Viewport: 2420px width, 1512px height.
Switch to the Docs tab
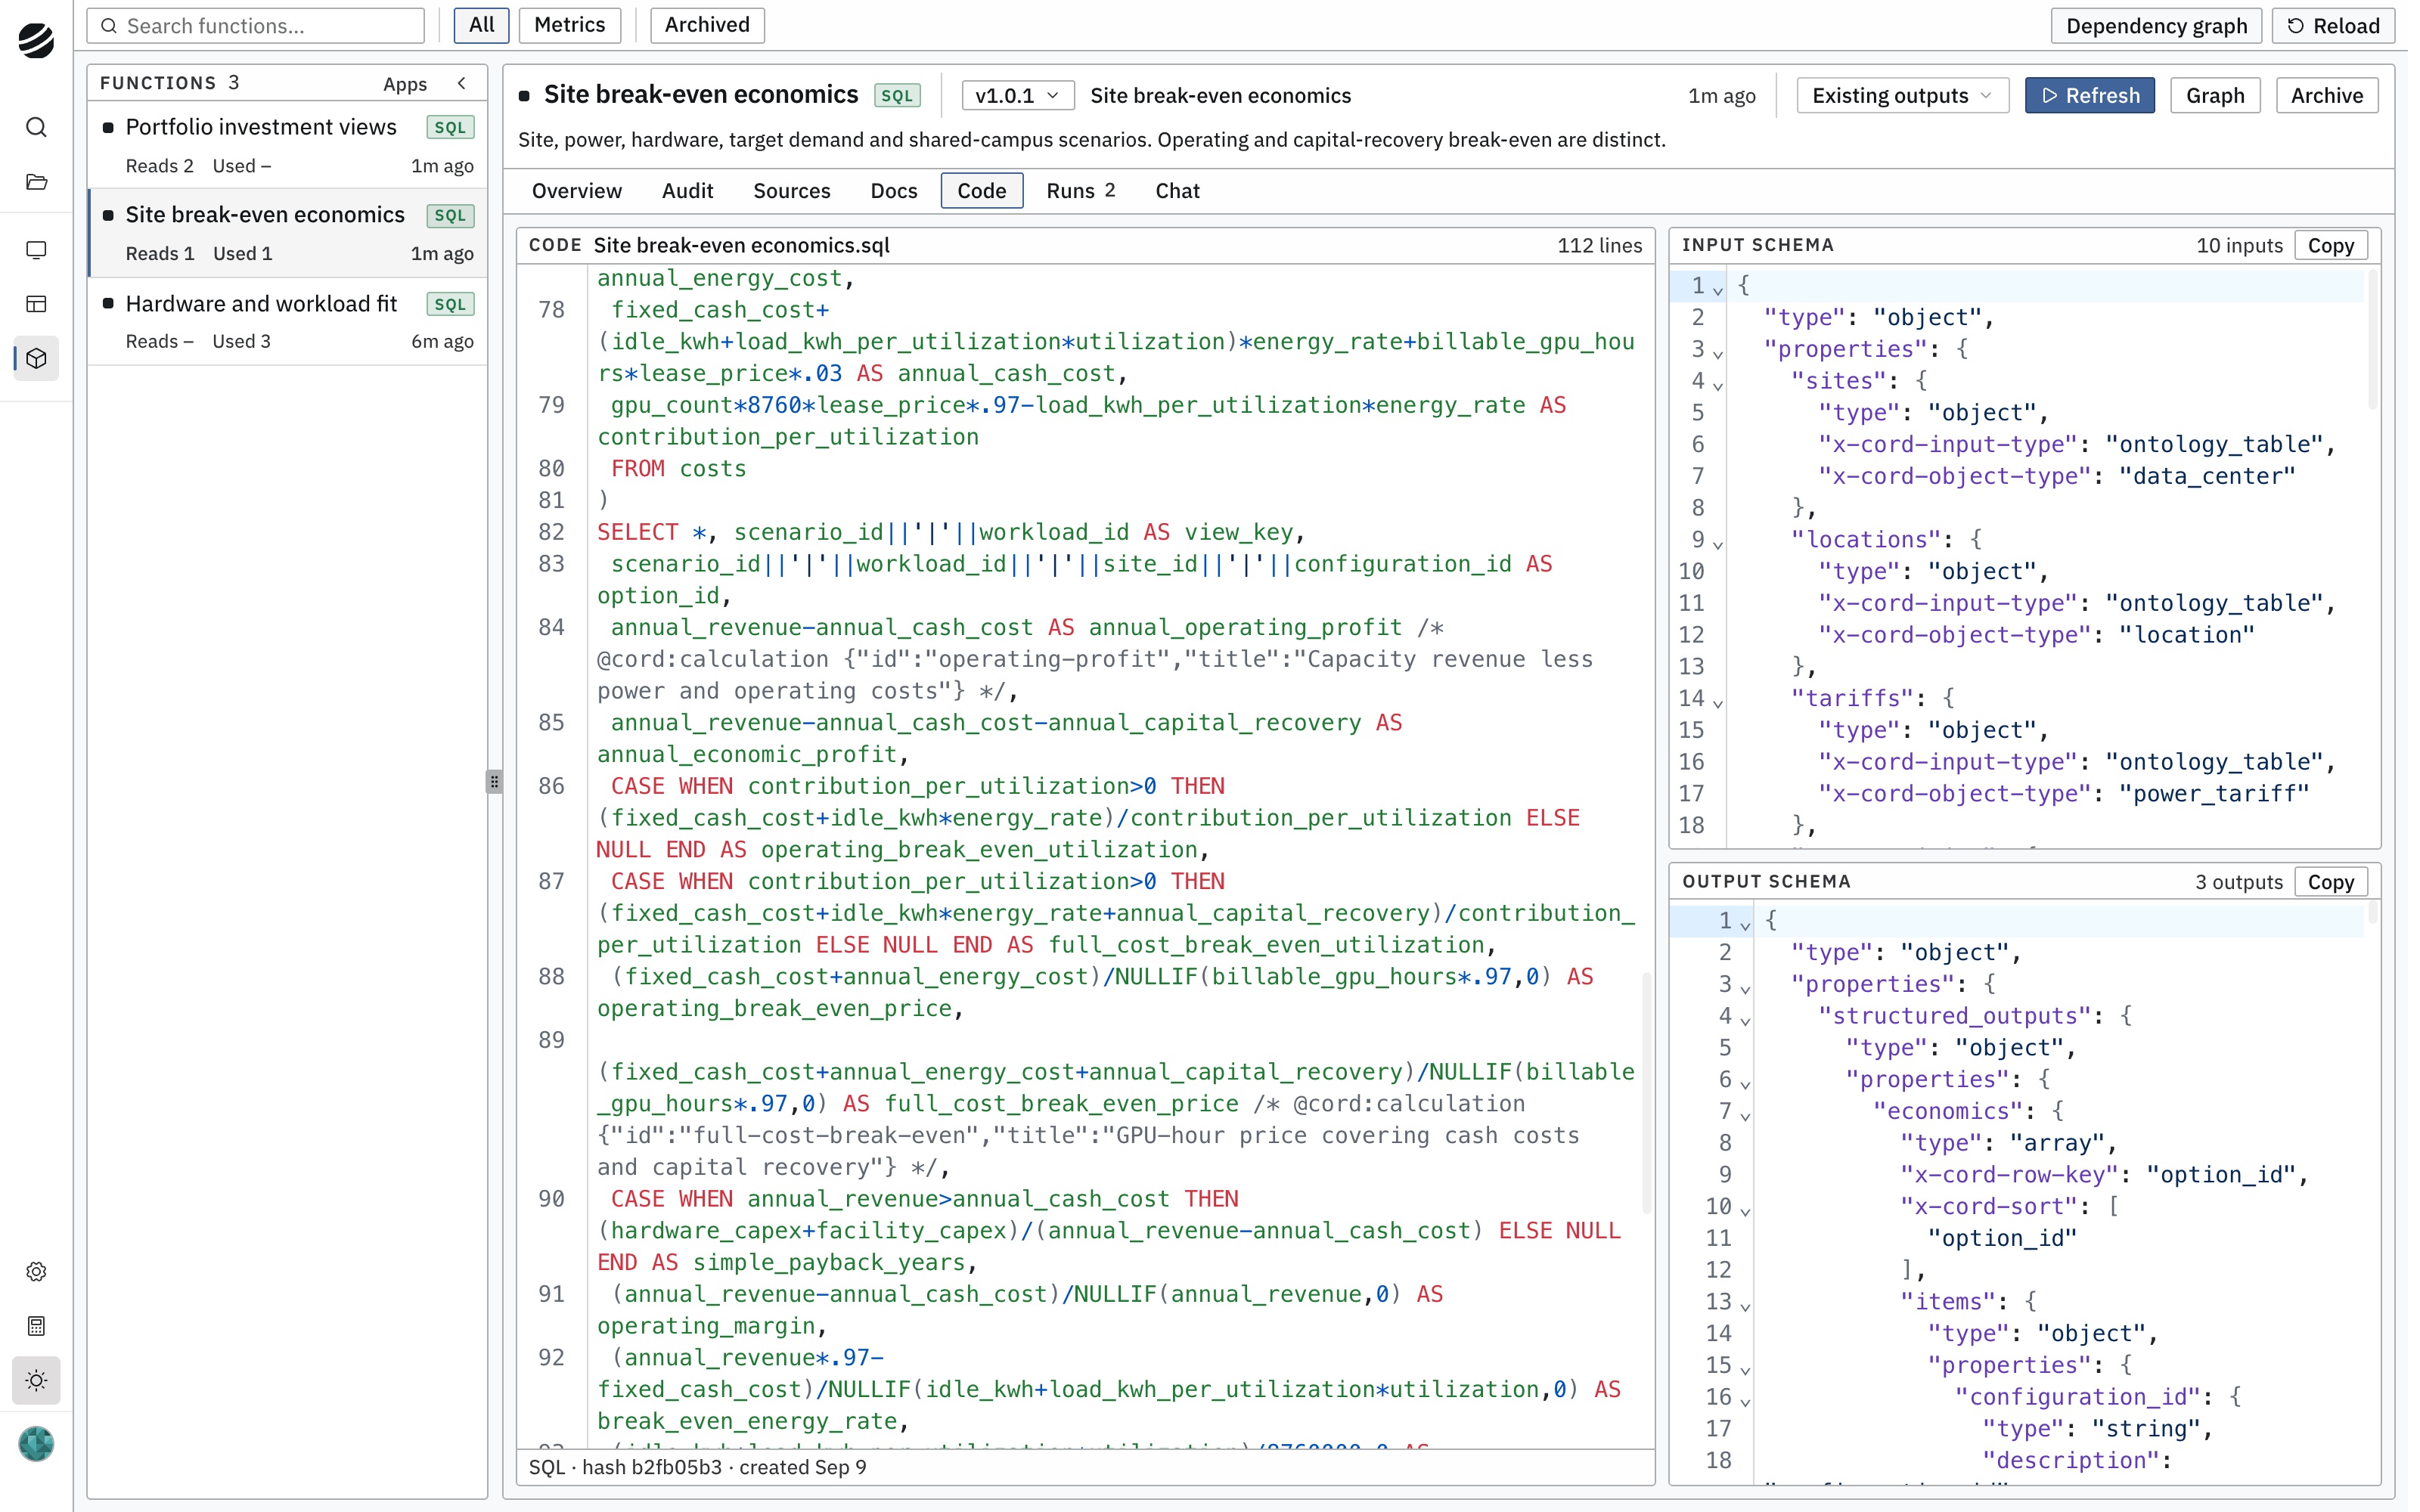(893, 191)
